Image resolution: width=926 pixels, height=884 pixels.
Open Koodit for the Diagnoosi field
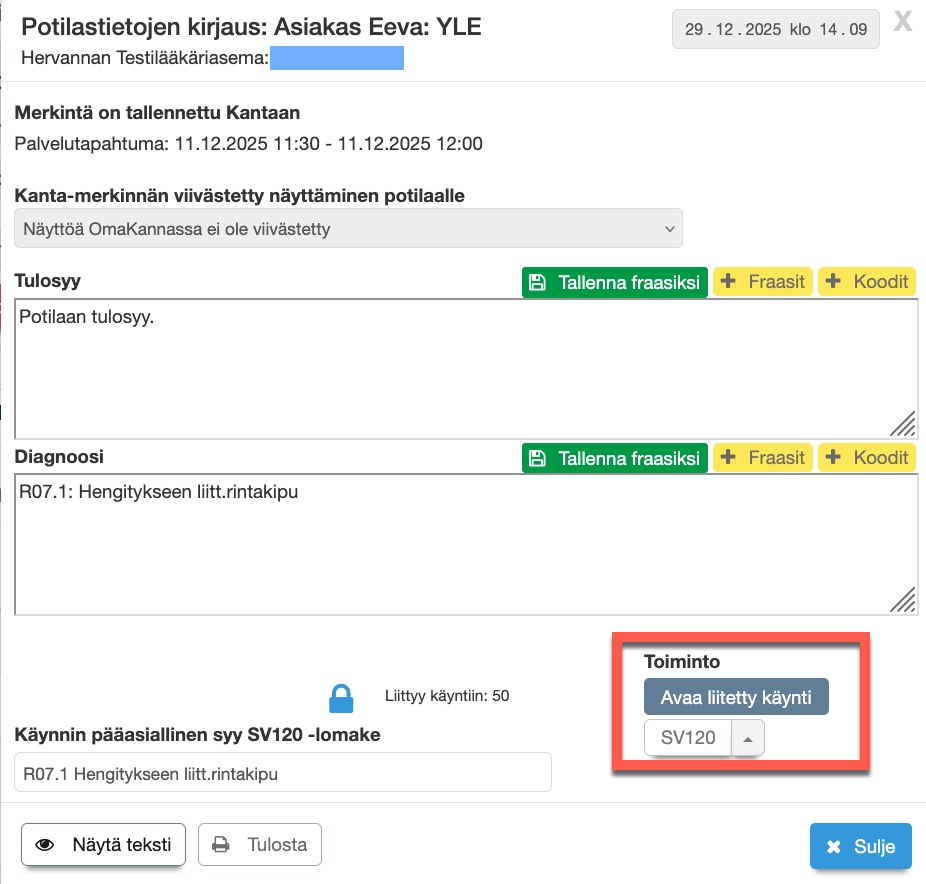pos(867,458)
